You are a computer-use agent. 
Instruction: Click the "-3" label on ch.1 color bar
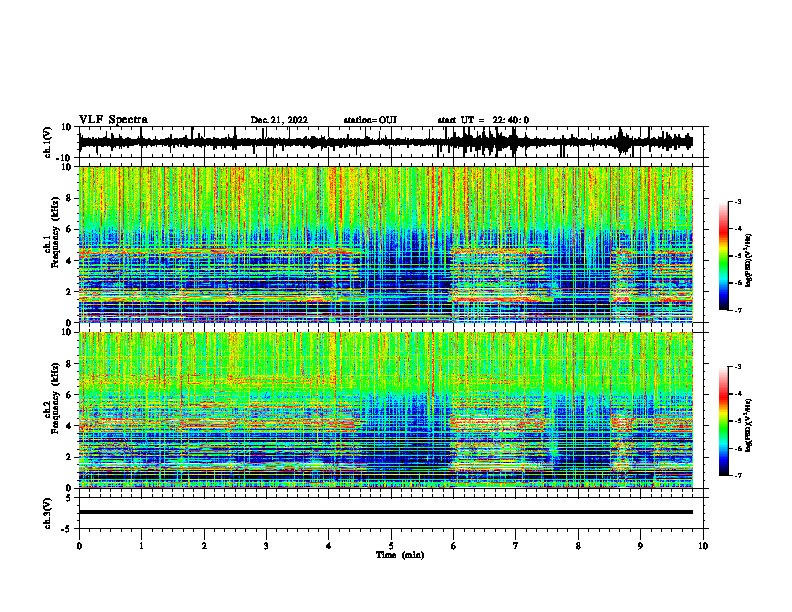pyautogui.click(x=737, y=201)
